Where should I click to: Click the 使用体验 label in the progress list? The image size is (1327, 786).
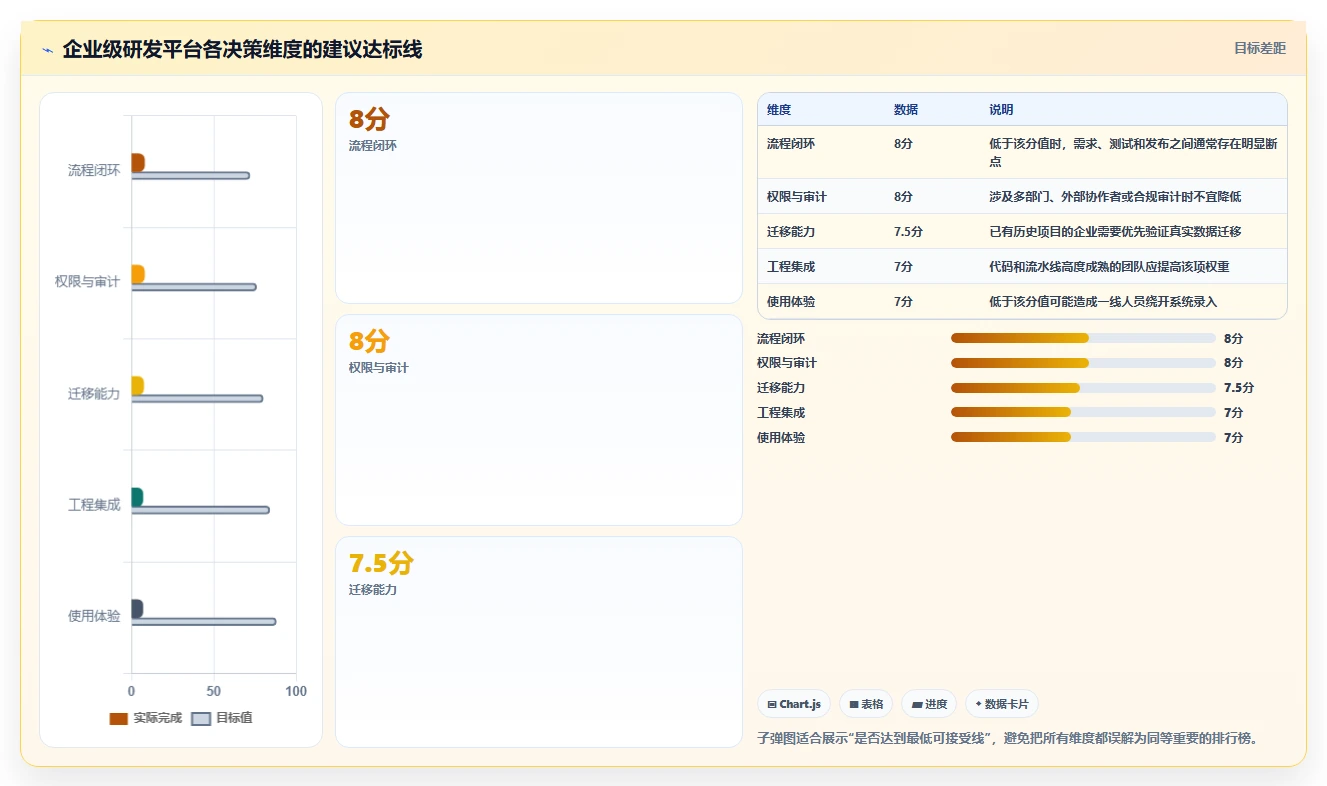781,437
